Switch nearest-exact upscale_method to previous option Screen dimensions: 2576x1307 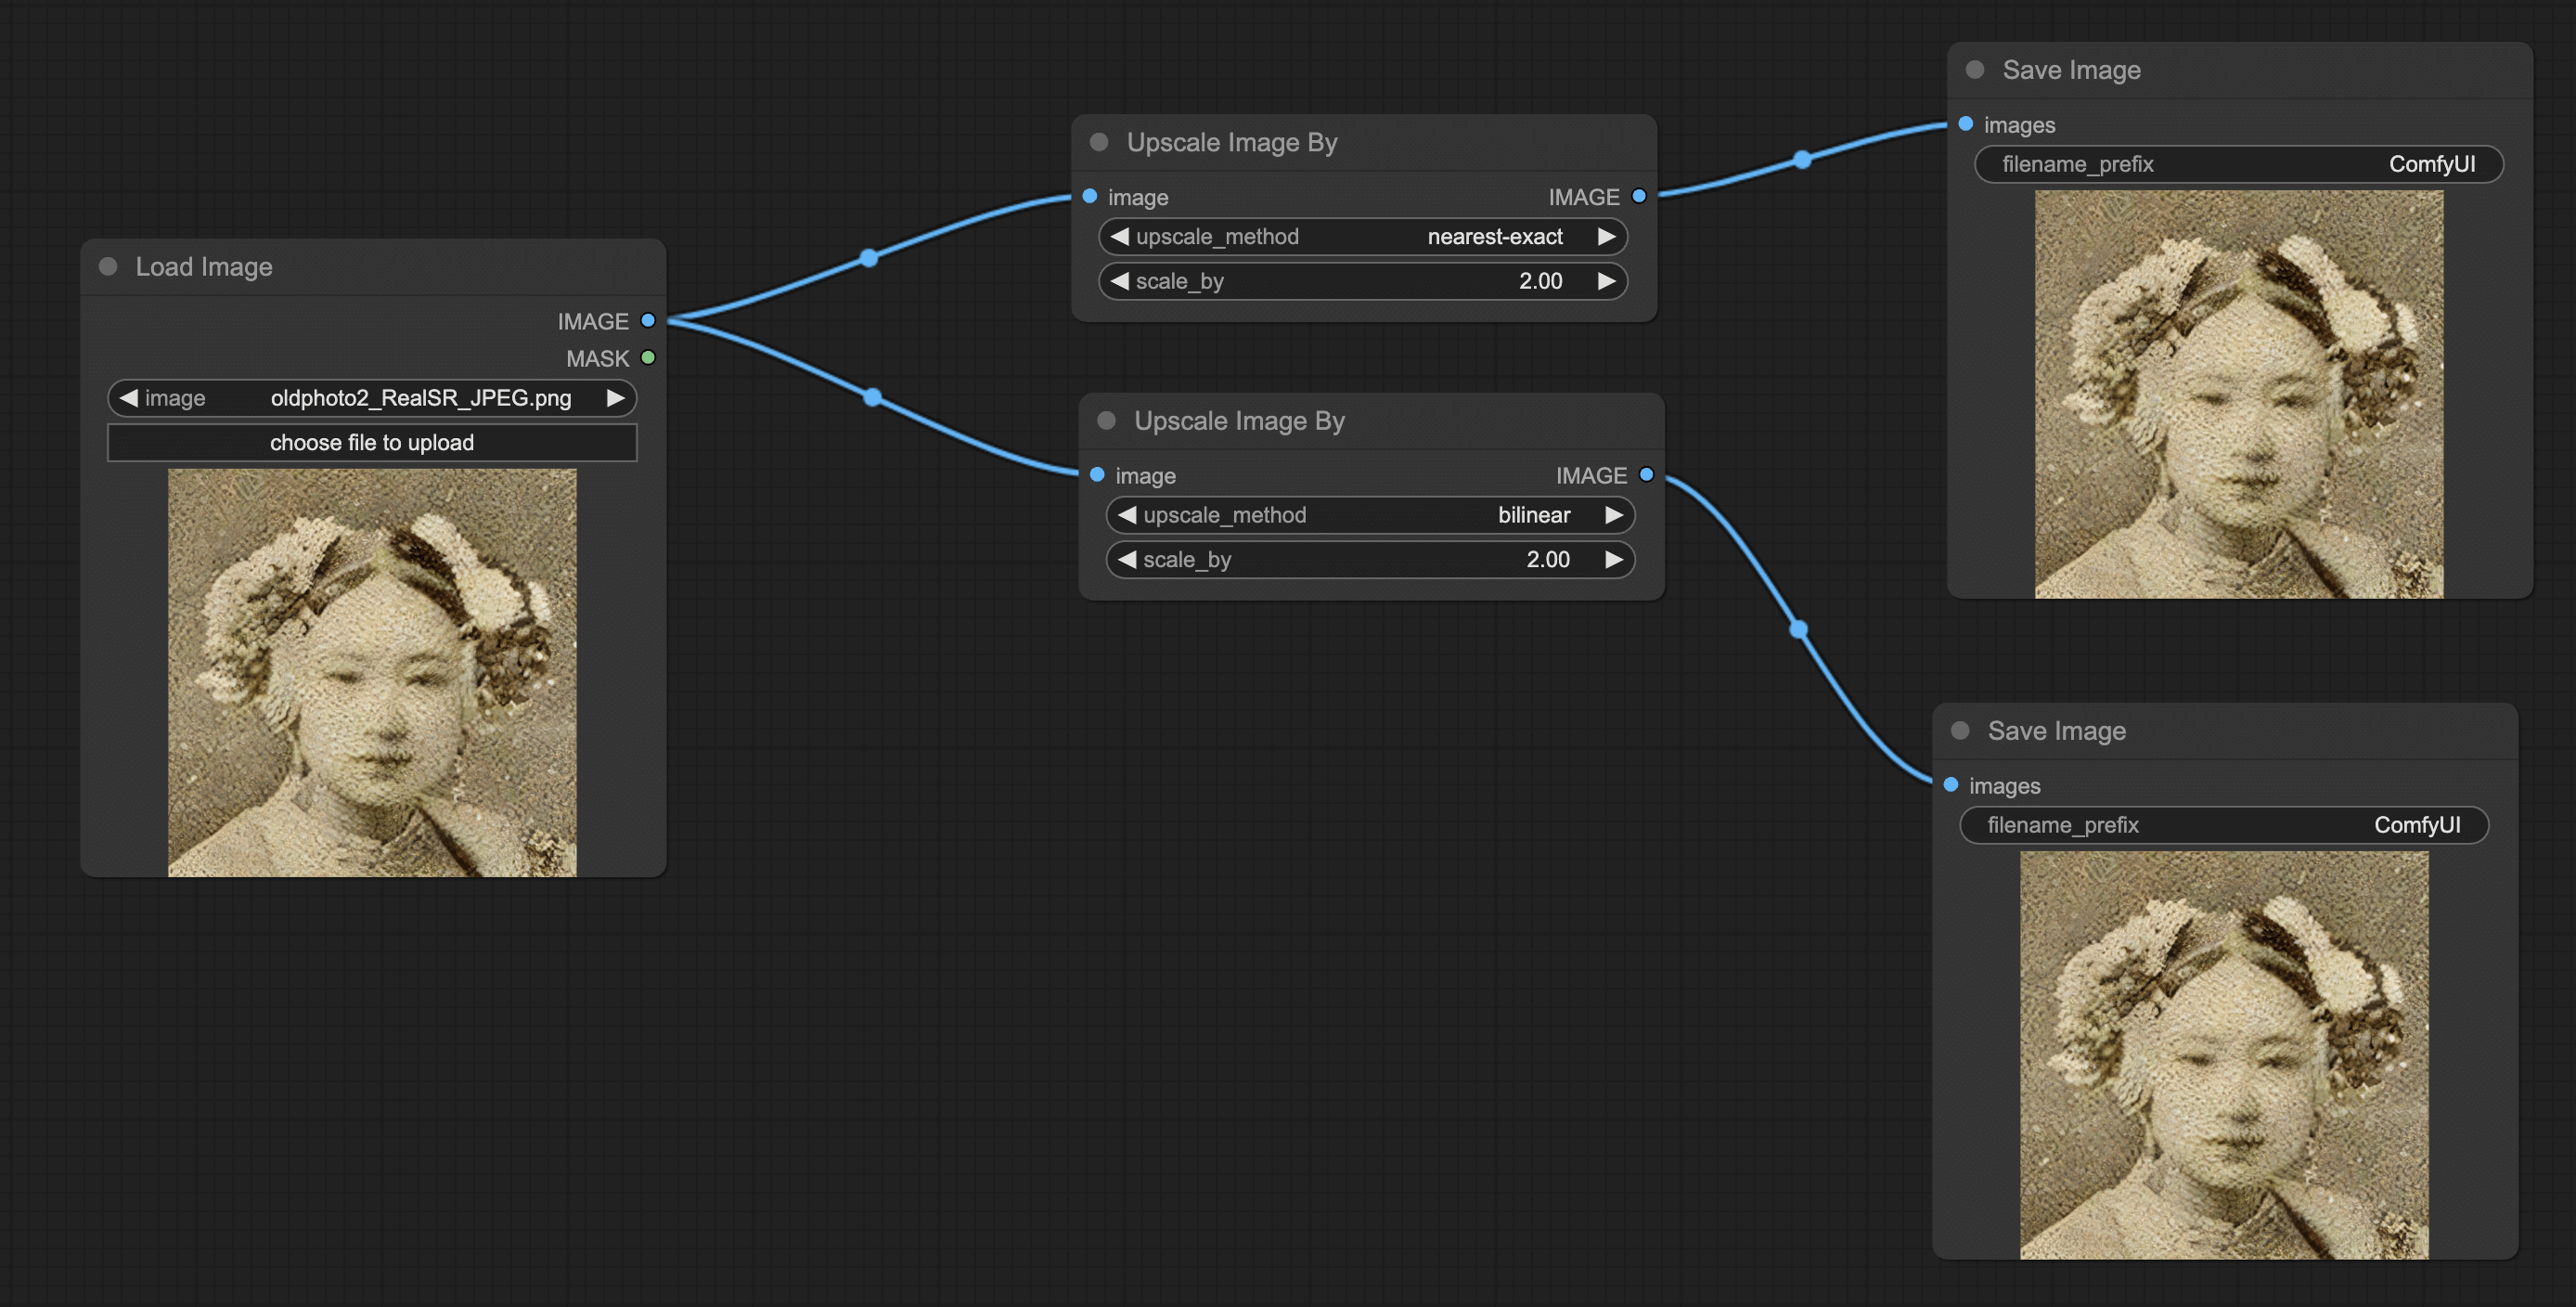click(x=1119, y=237)
